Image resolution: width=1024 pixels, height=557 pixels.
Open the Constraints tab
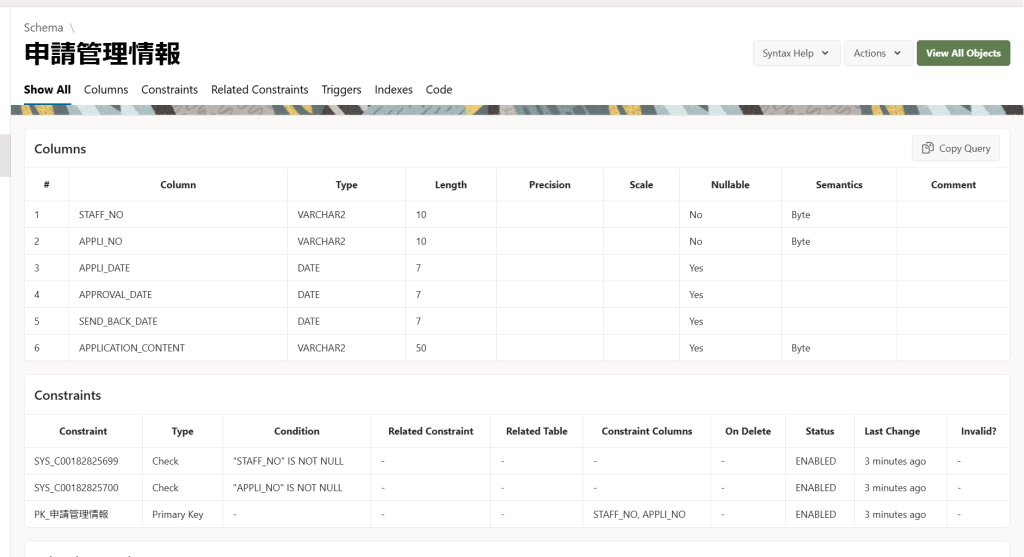[x=169, y=90]
